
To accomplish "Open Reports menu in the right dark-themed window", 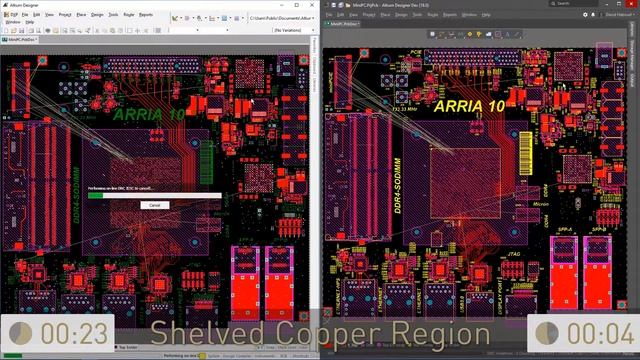I will (450, 15).
